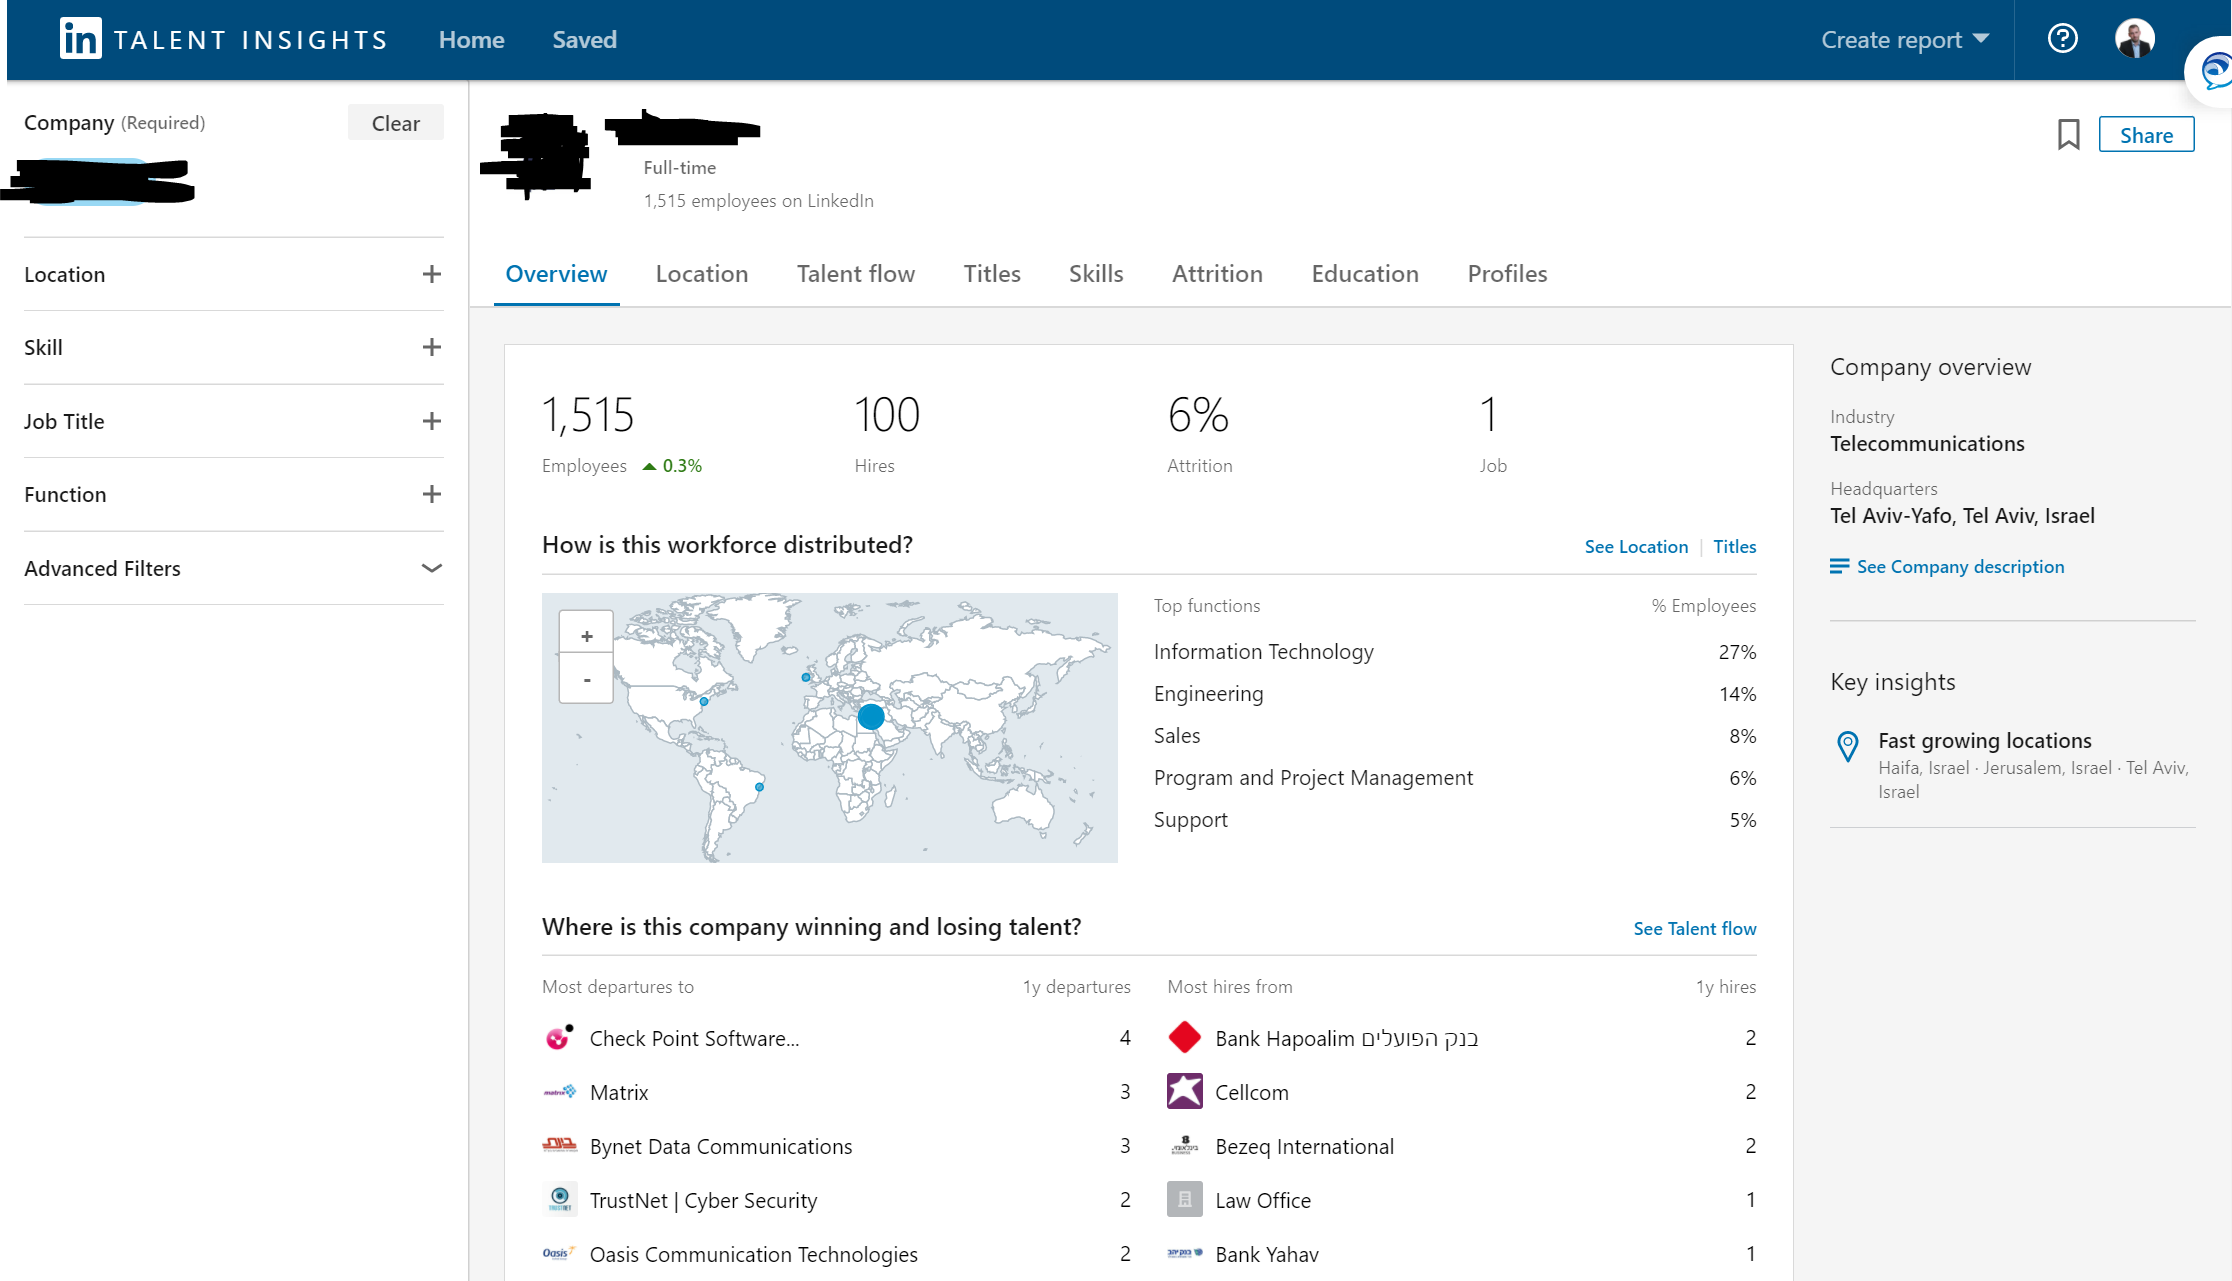Click the Matrix company logo
The width and height of the screenshot is (2232, 1281).
(x=559, y=1092)
